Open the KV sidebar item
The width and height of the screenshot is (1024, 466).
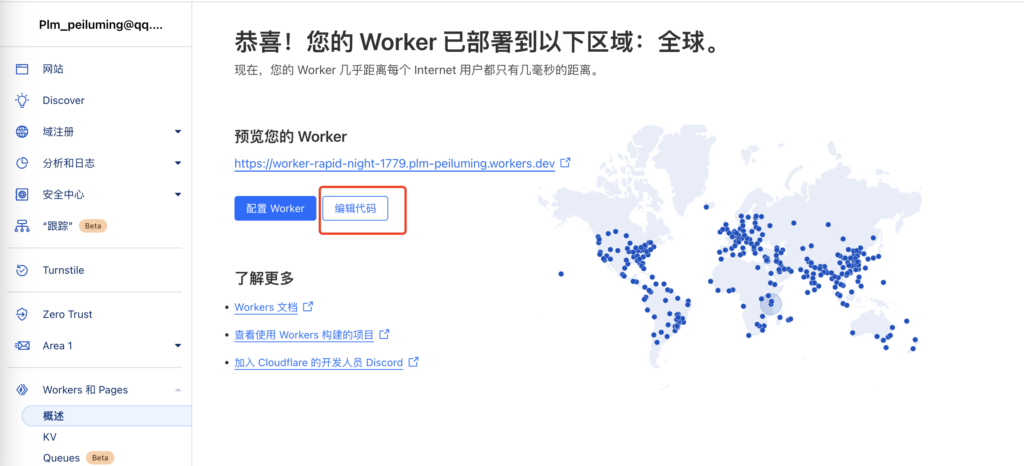coord(50,437)
